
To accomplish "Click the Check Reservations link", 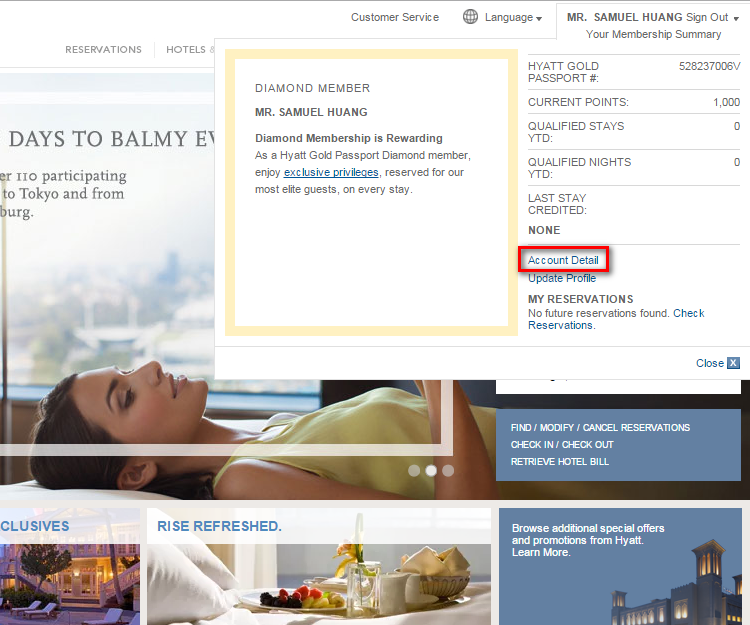I will point(688,314).
